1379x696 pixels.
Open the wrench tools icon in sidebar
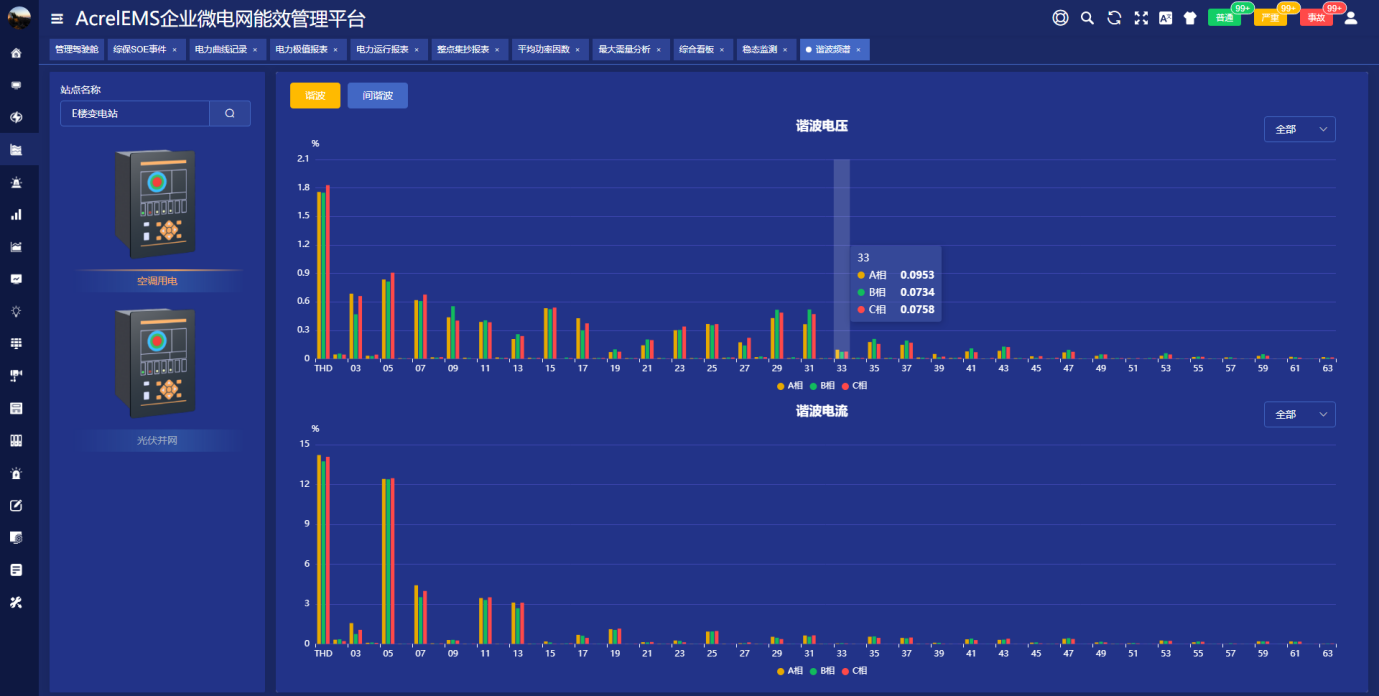[x=16, y=602]
